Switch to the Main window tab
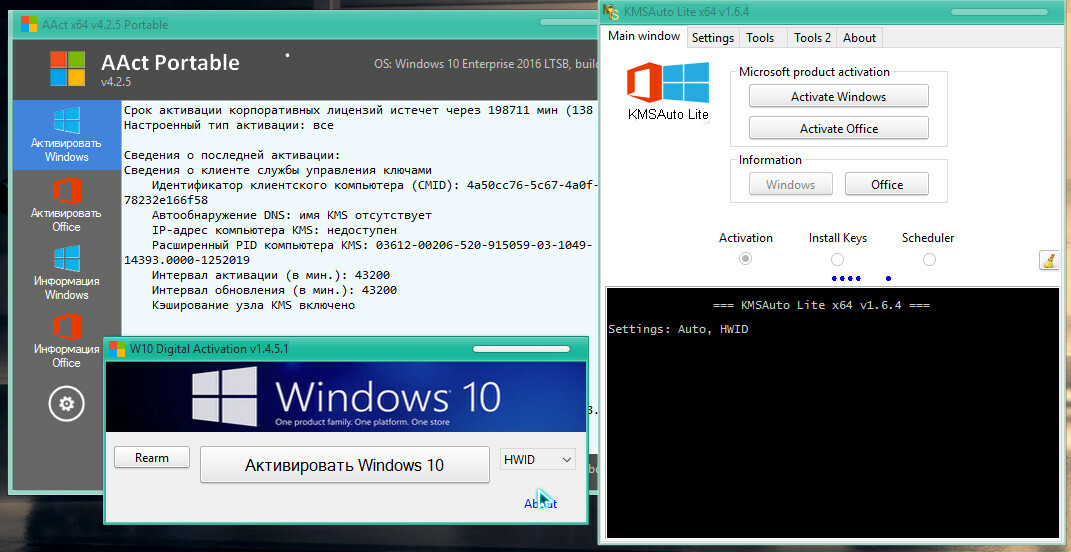The image size is (1071, 552). [x=644, y=36]
